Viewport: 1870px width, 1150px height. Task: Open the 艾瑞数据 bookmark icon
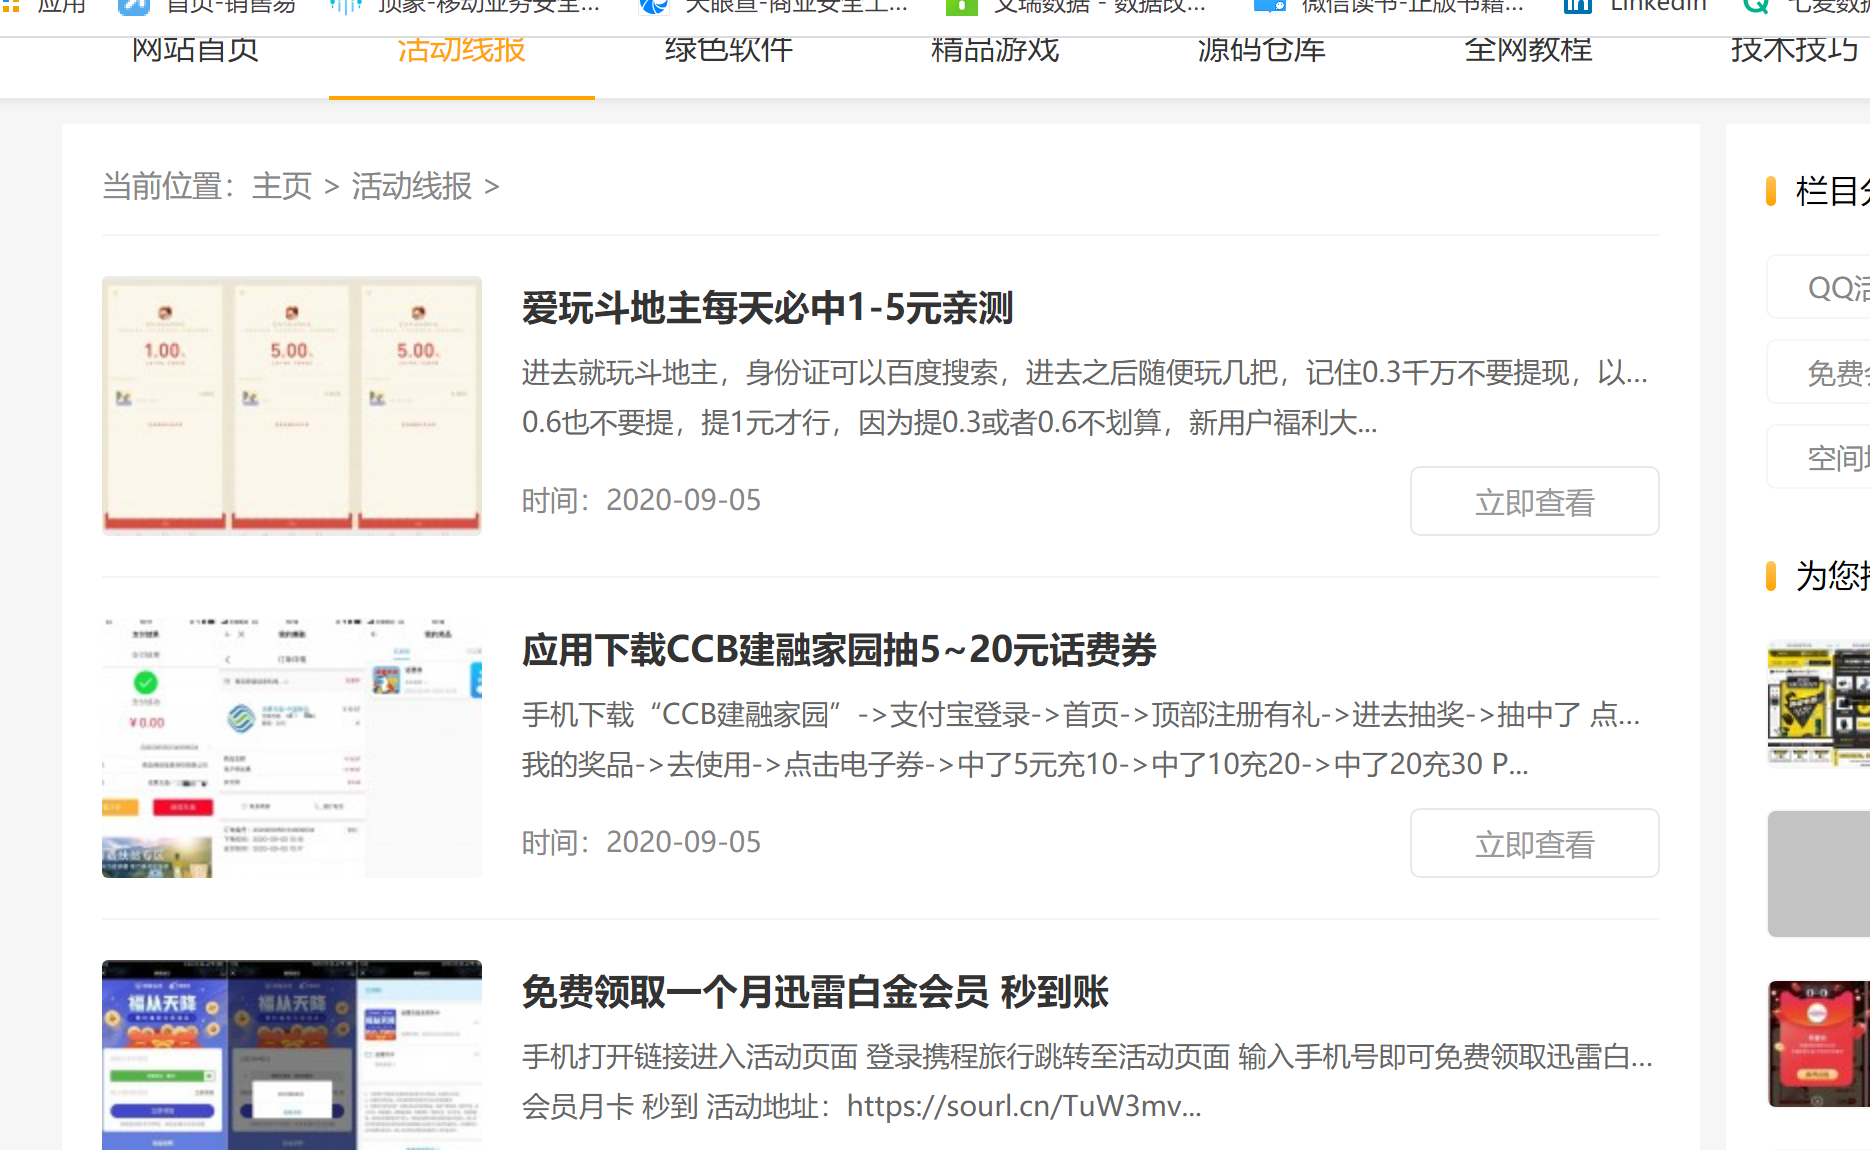coord(960,7)
